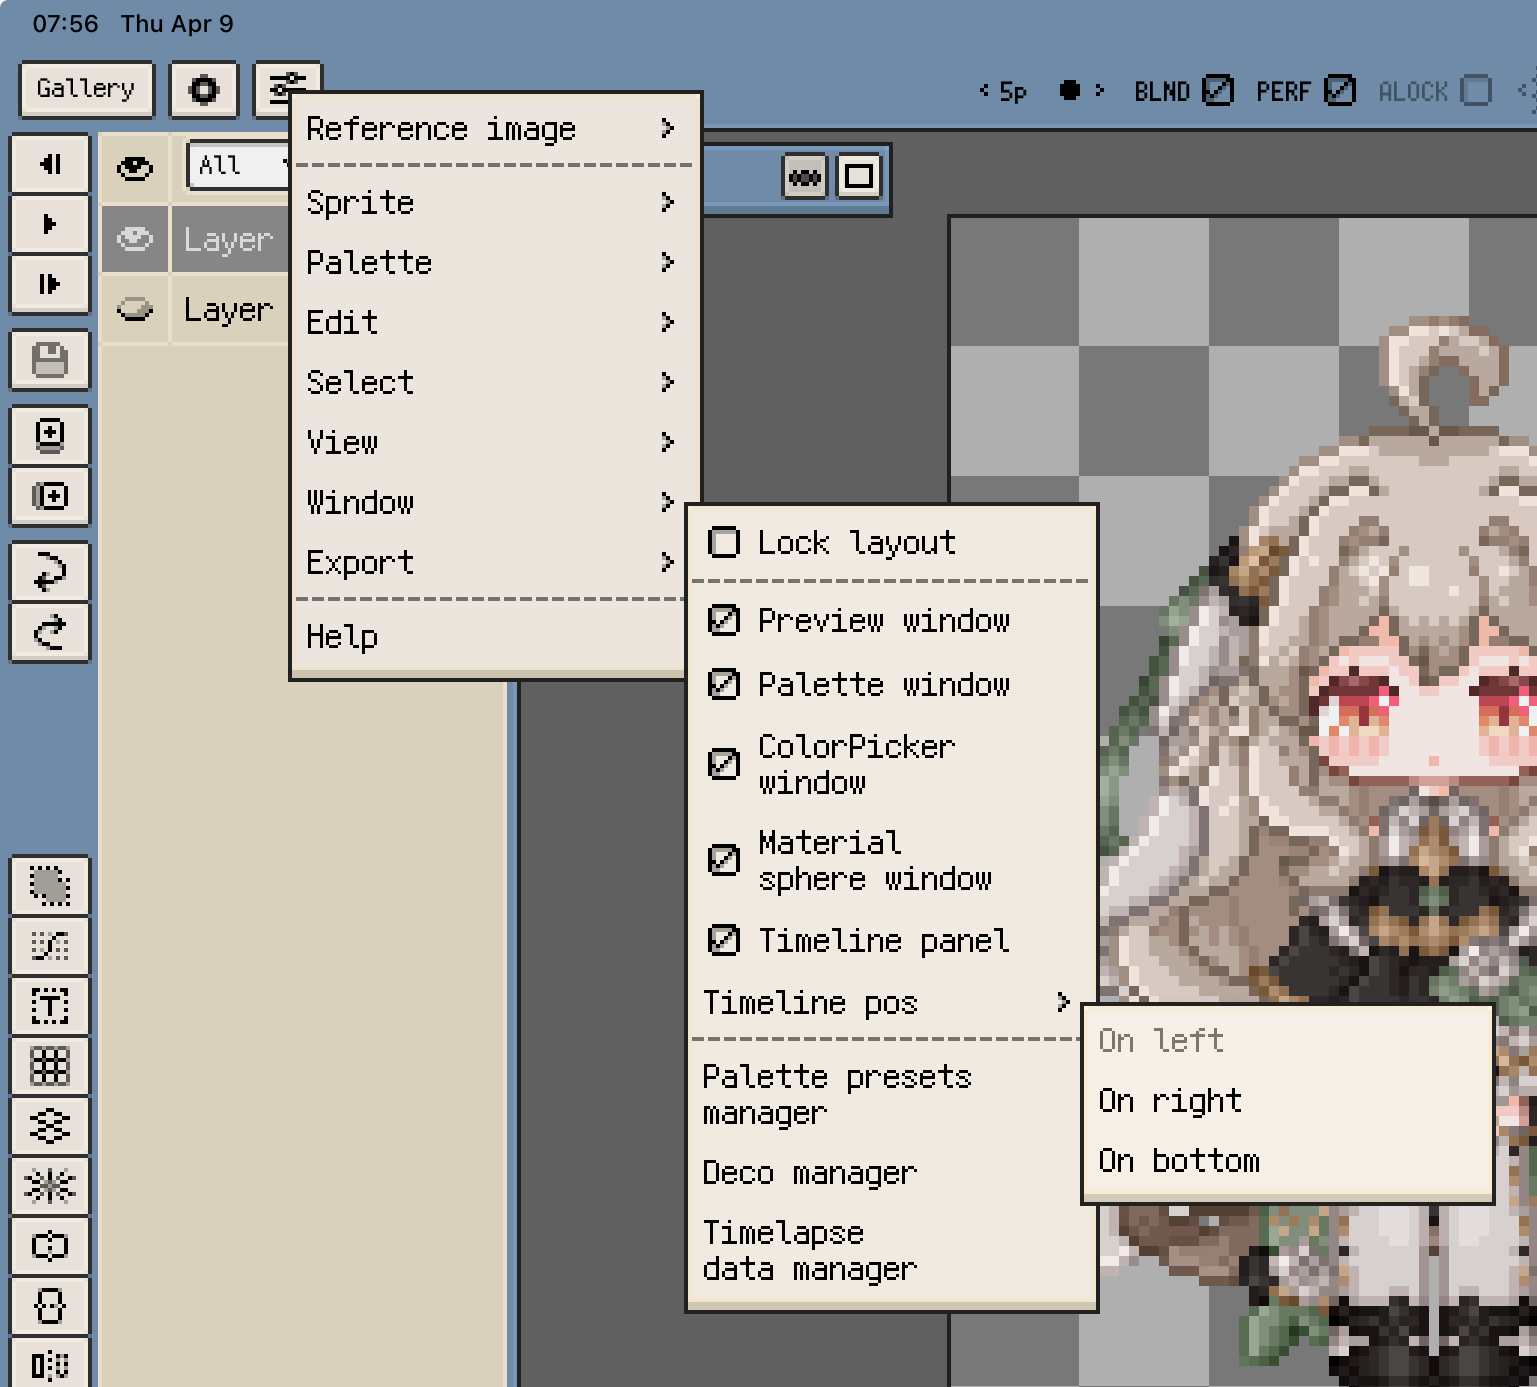Image resolution: width=1537 pixels, height=1387 pixels.
Task: Open the Deco manager menu entry
Action: point(809,1173)
